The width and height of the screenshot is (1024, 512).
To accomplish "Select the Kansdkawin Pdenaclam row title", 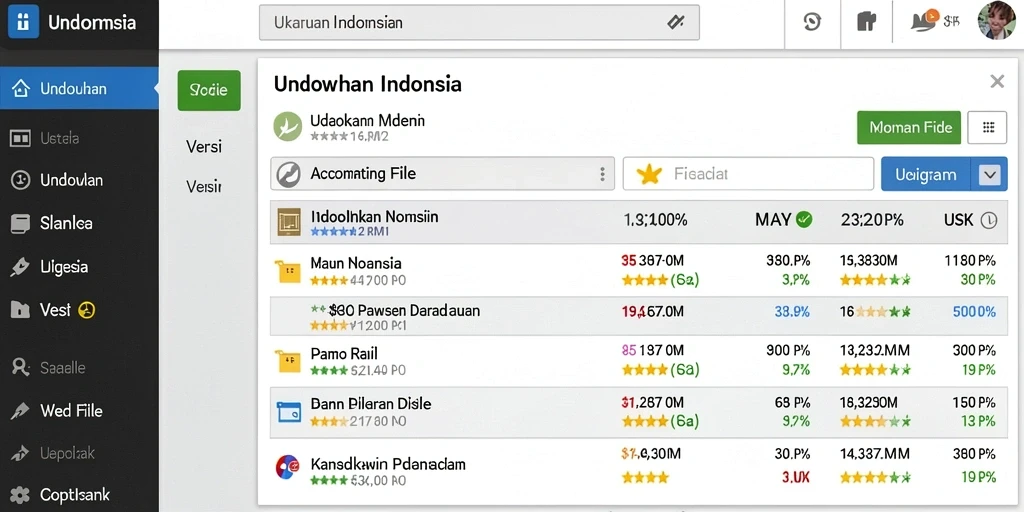I will click(x=388, y=464).
